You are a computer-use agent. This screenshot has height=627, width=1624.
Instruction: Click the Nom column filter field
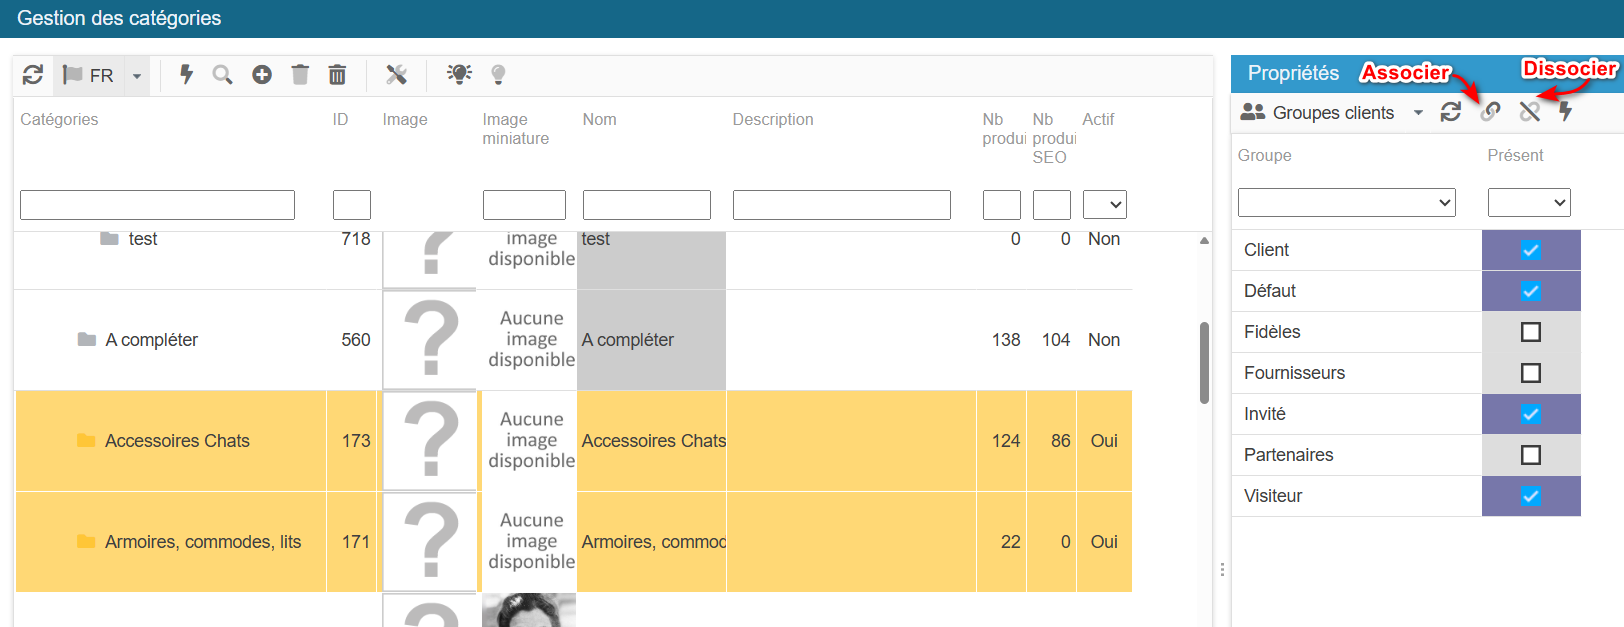[x=646, y=205]
